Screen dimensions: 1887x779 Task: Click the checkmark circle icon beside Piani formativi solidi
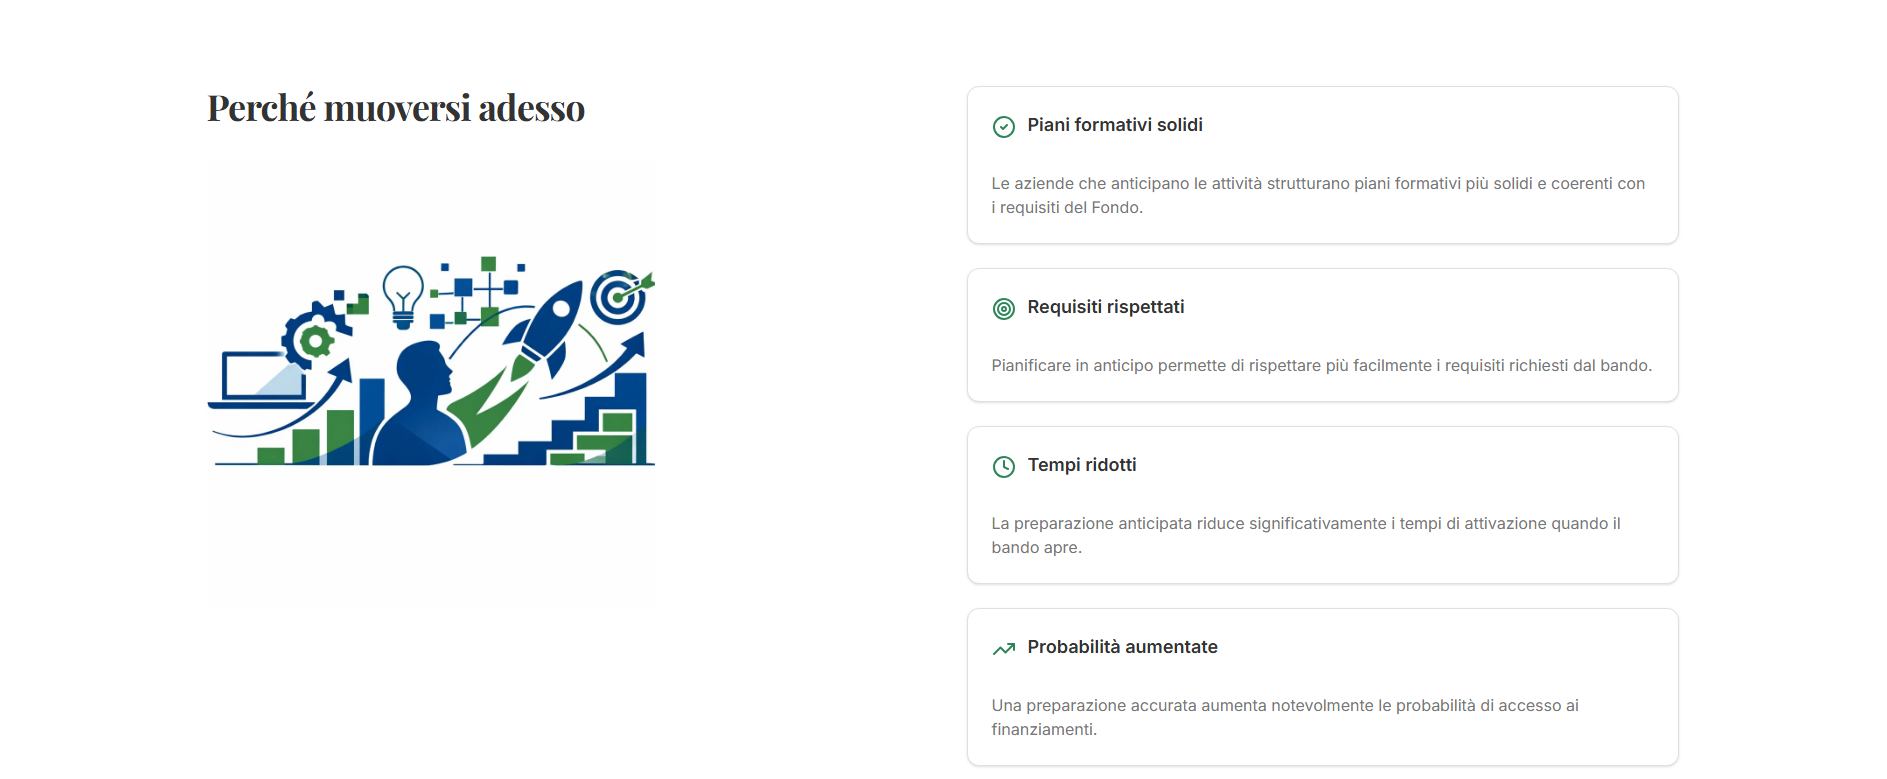tap(1003, 127)
